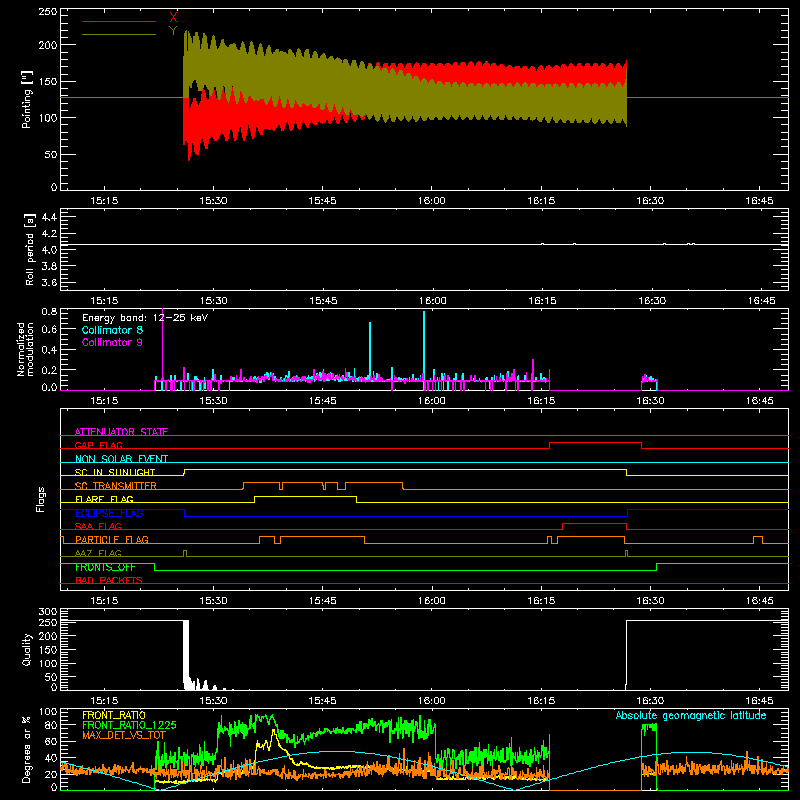Click the 15:45 tick label under the Roll period plot
The width and height of the screenshot is (800, 800).
pos(322,301)
